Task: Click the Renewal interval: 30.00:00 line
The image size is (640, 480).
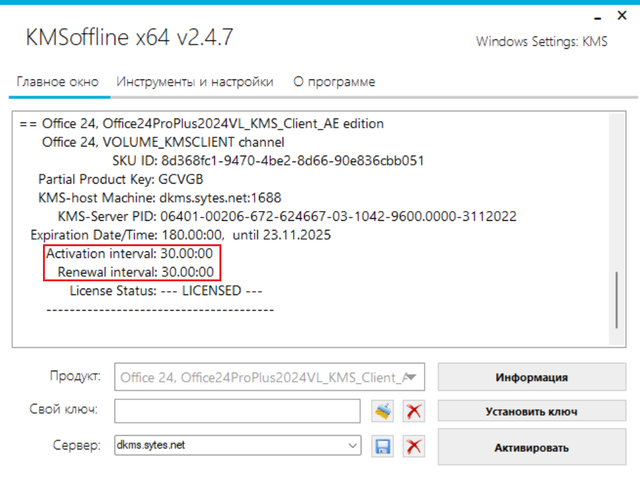Action: point(136,272)
